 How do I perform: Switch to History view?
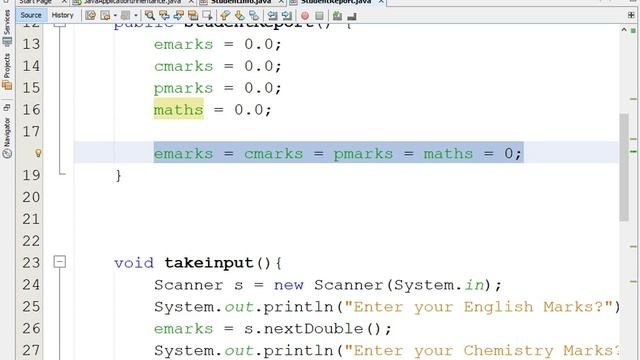(62, 15)
